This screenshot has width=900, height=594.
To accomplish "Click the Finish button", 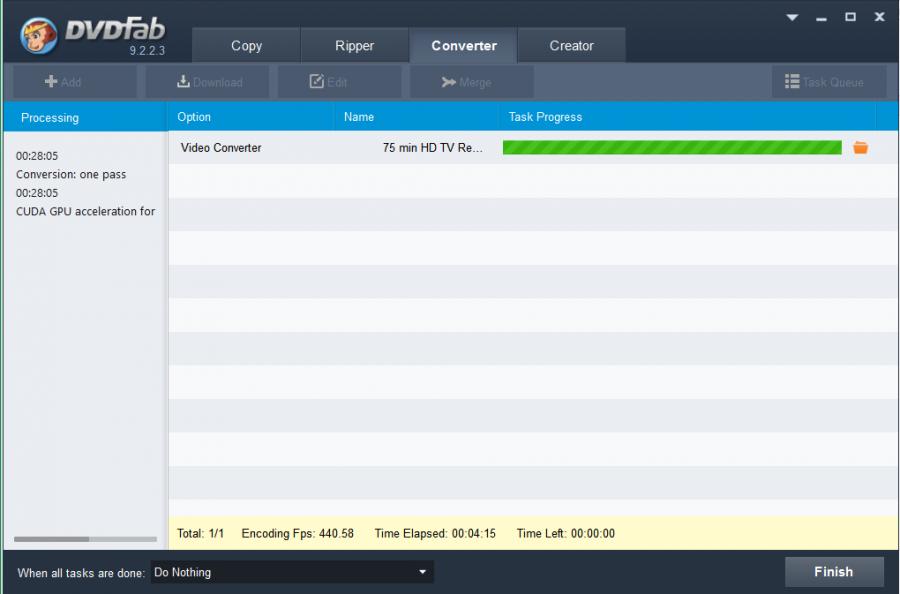I will [834, 572].
